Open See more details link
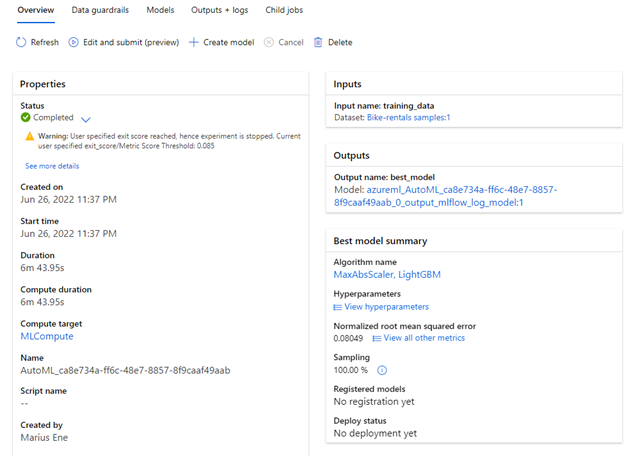624x456 pixels. point(52,166)
